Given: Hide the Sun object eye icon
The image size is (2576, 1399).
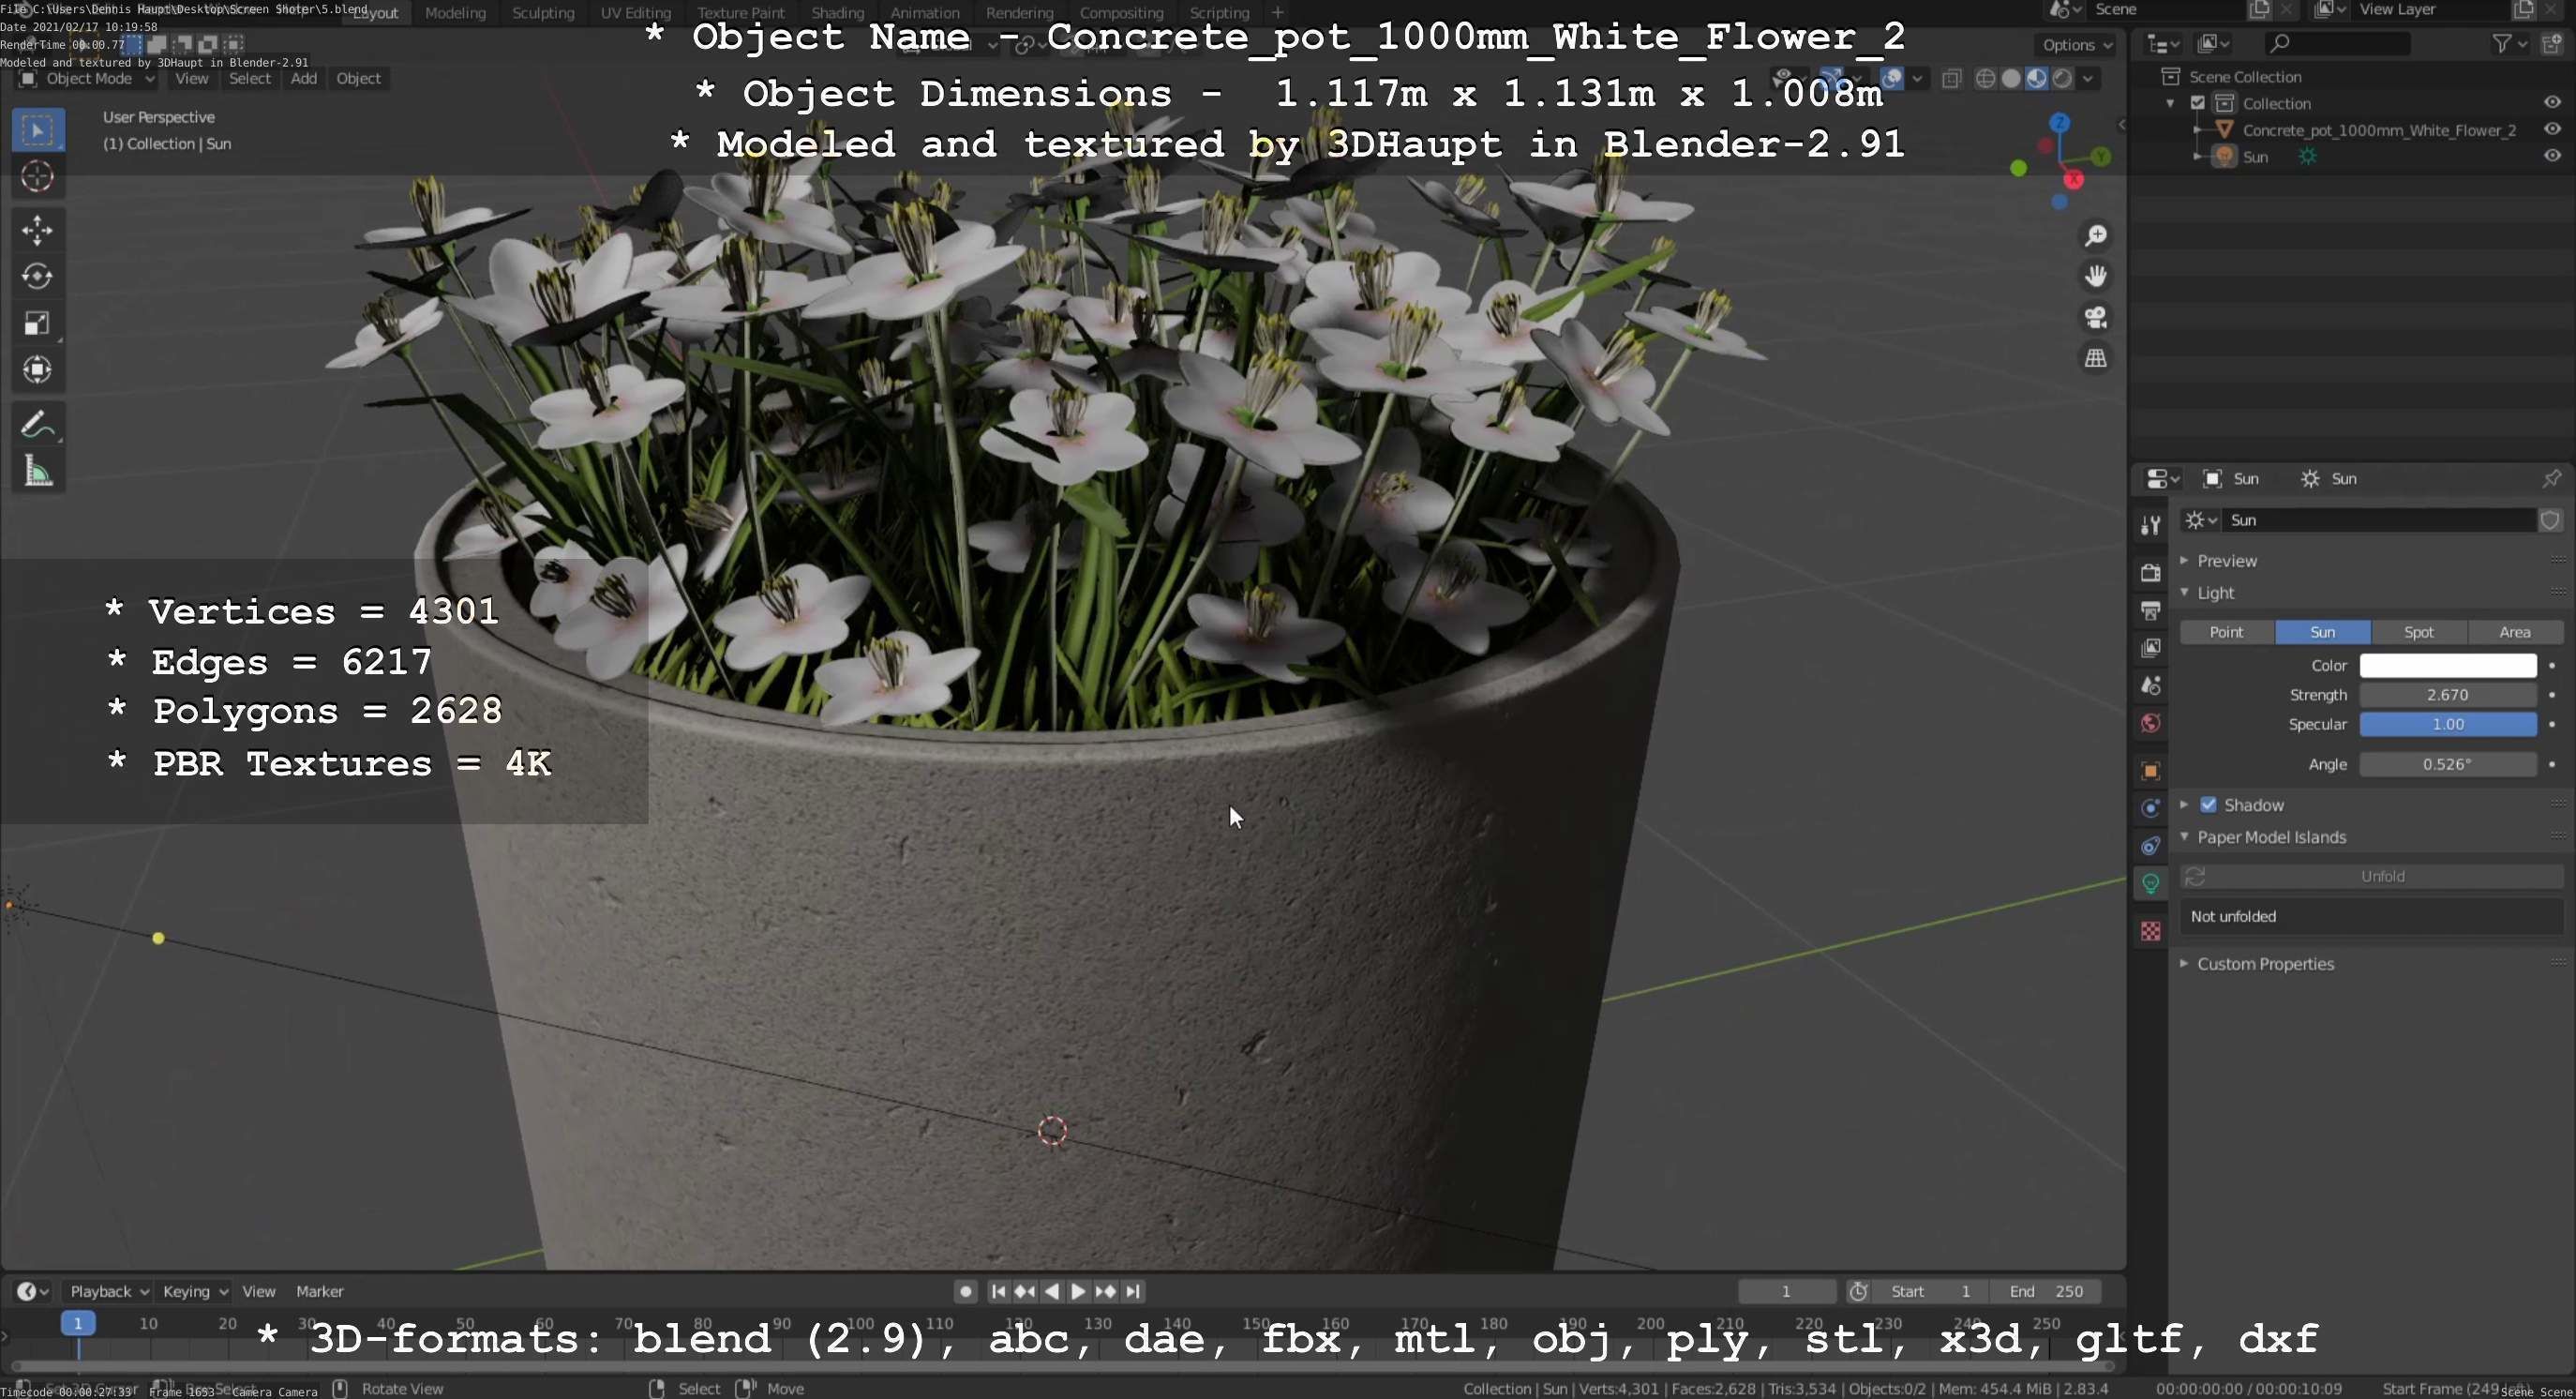Looking at the screenshot, I should click(x=2552, y=156).
